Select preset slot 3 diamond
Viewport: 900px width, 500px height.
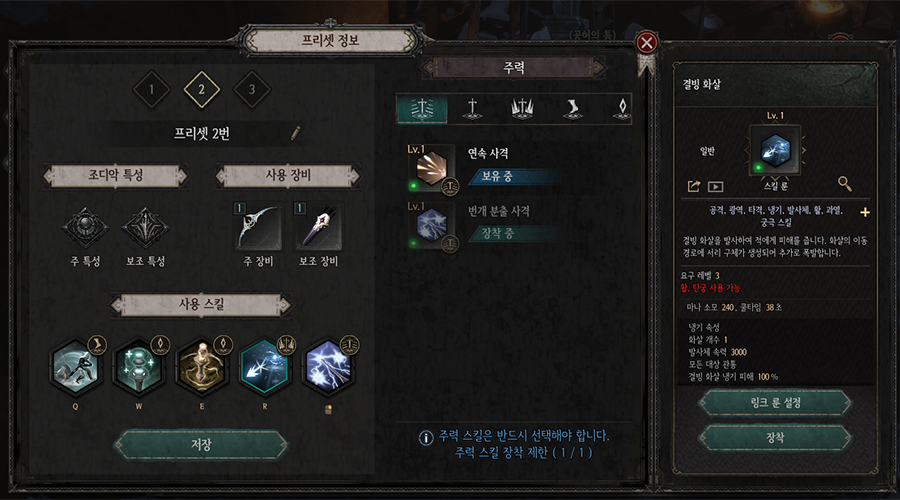[252, 90]
